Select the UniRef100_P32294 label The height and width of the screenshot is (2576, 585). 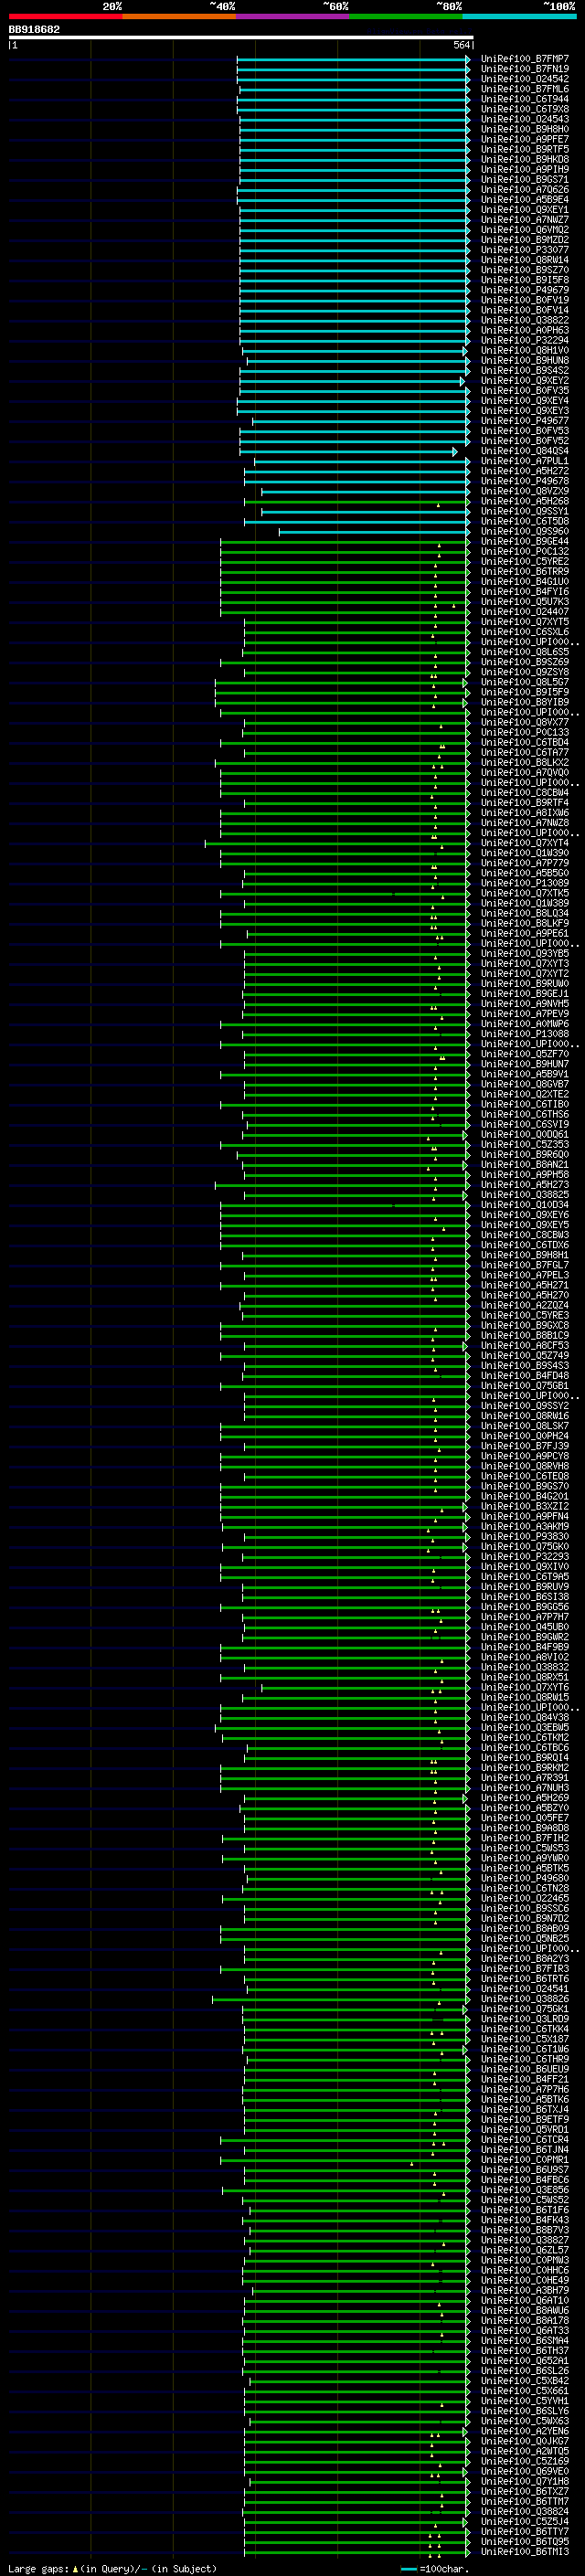[x=525, y=341]
